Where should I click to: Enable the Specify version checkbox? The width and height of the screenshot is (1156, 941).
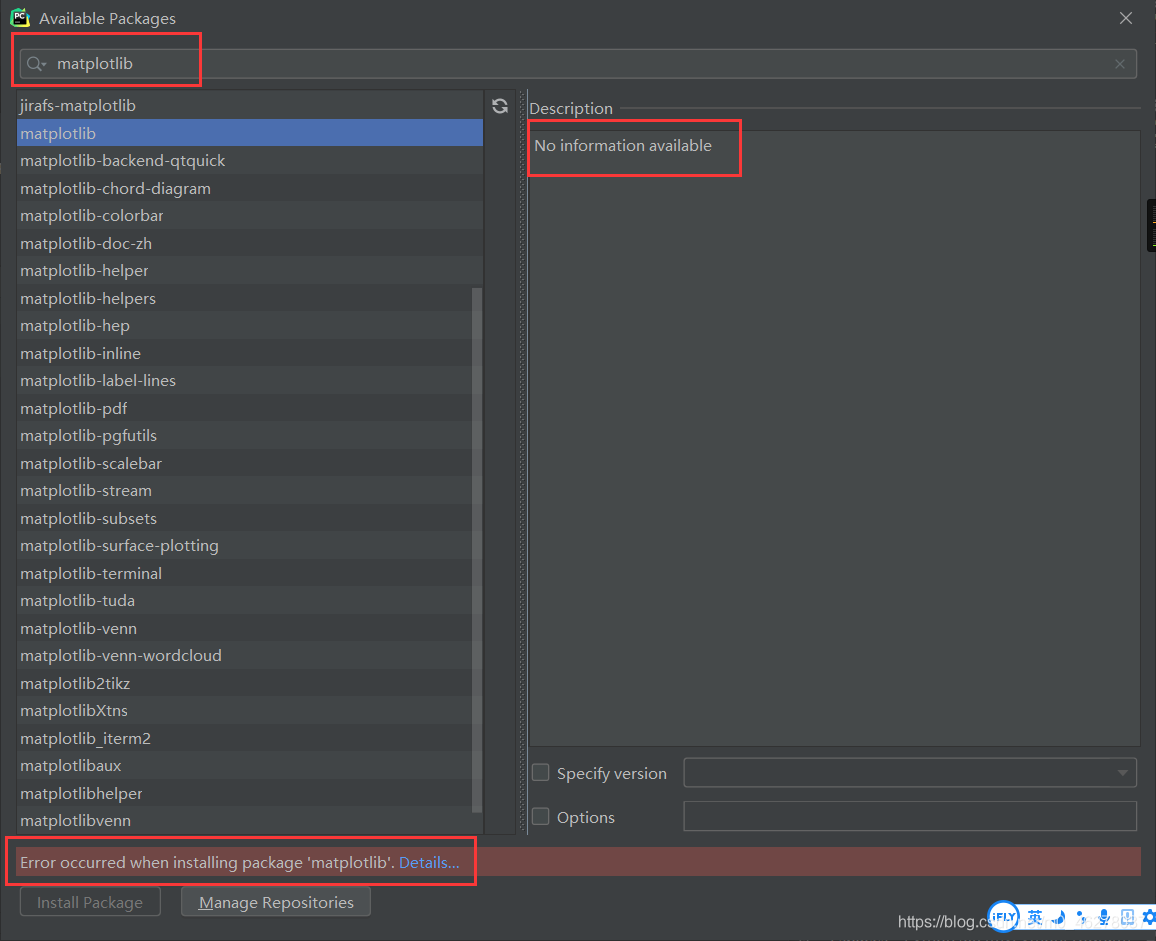pyautogui.click(x=541, y=773)
